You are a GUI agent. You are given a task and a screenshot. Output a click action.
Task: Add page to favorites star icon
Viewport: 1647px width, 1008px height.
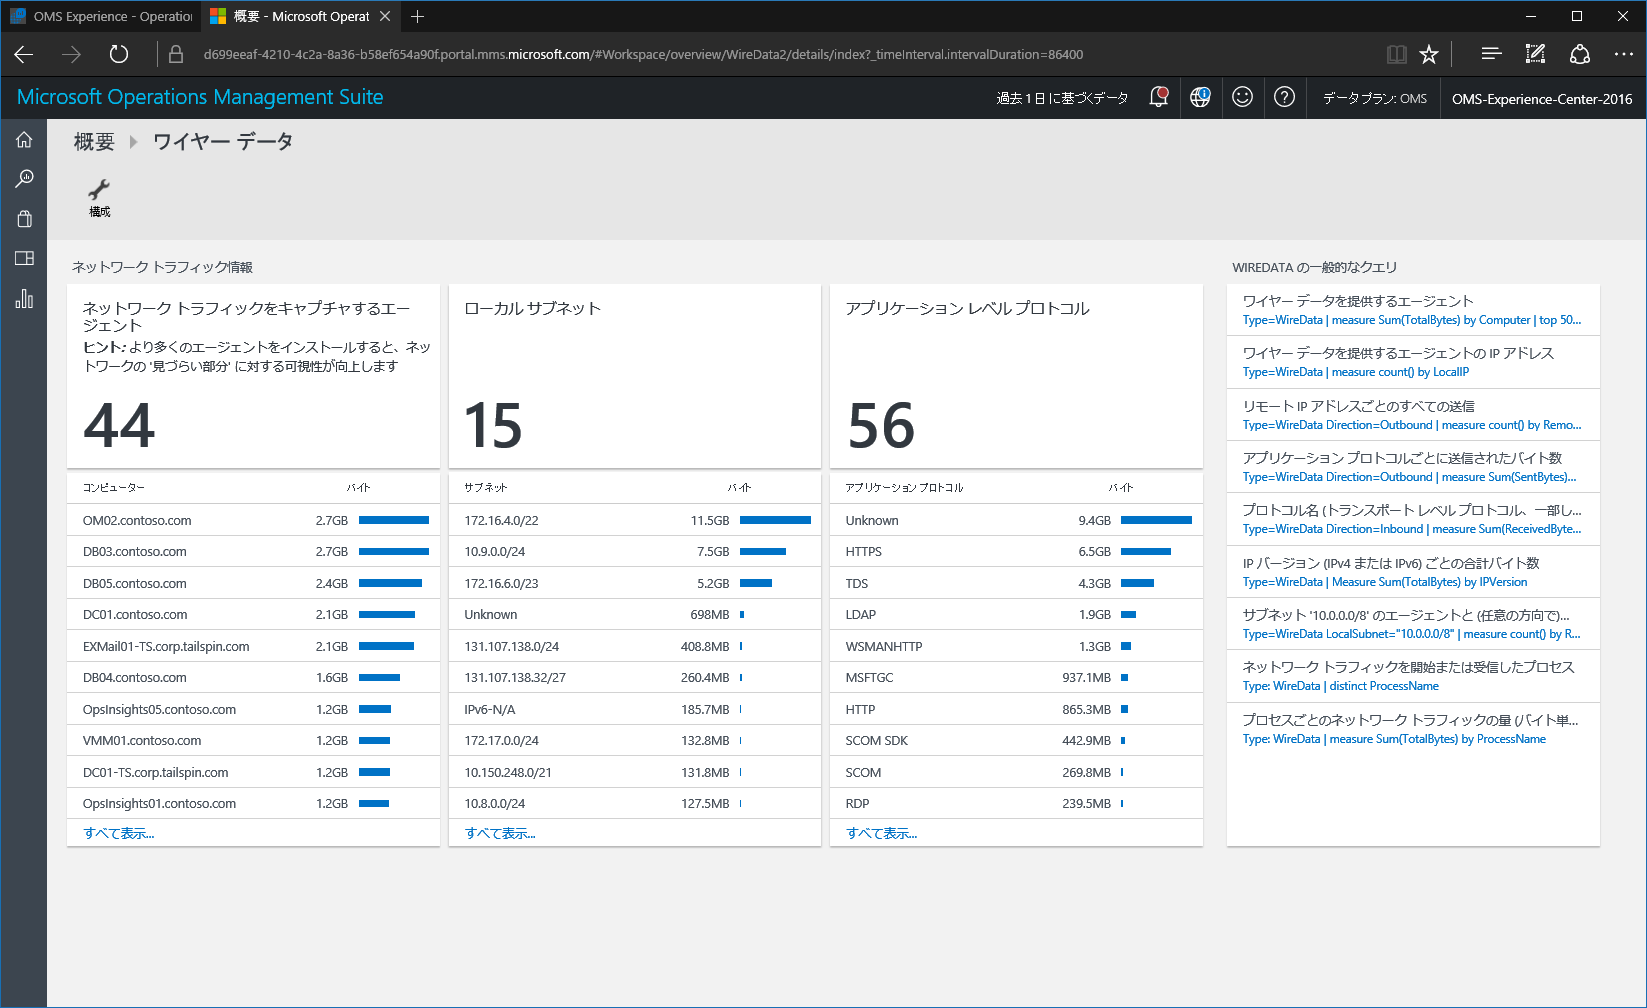point(1429,54)
